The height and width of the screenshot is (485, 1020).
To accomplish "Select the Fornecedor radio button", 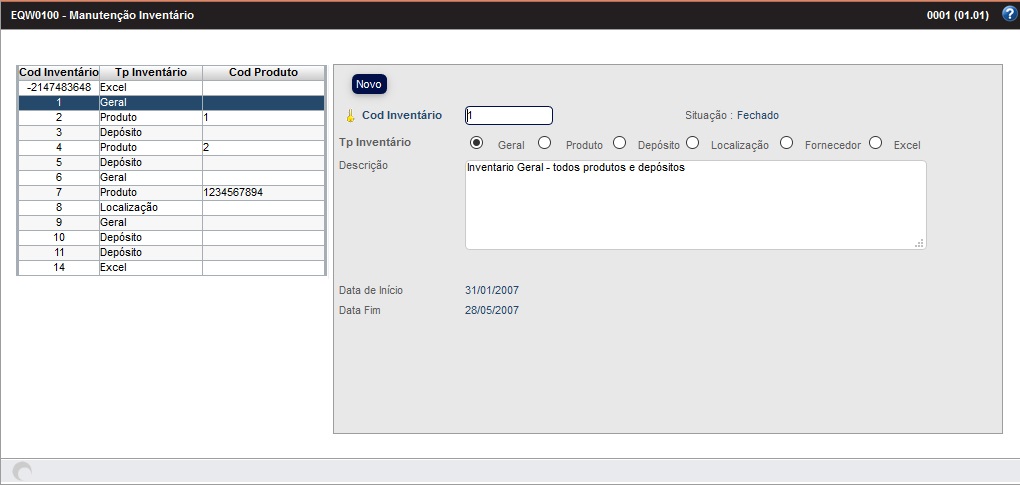I will coord(786,143).
